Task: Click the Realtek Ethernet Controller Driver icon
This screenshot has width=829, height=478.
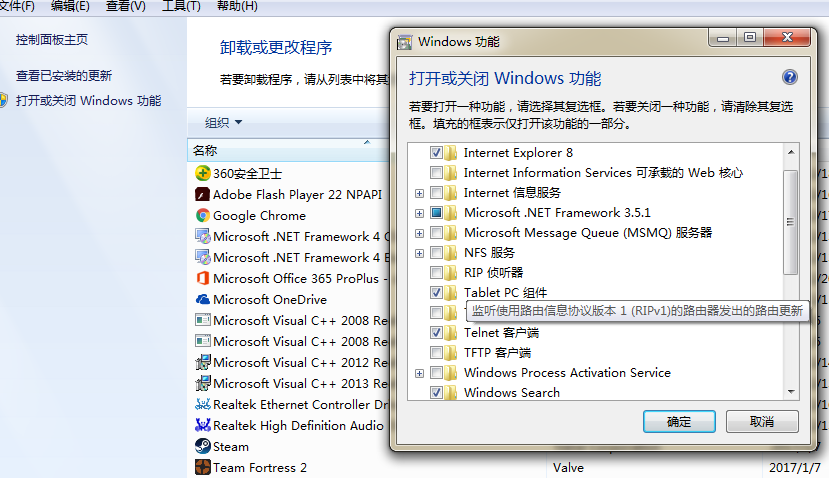Action: click(x=202, y=405)
